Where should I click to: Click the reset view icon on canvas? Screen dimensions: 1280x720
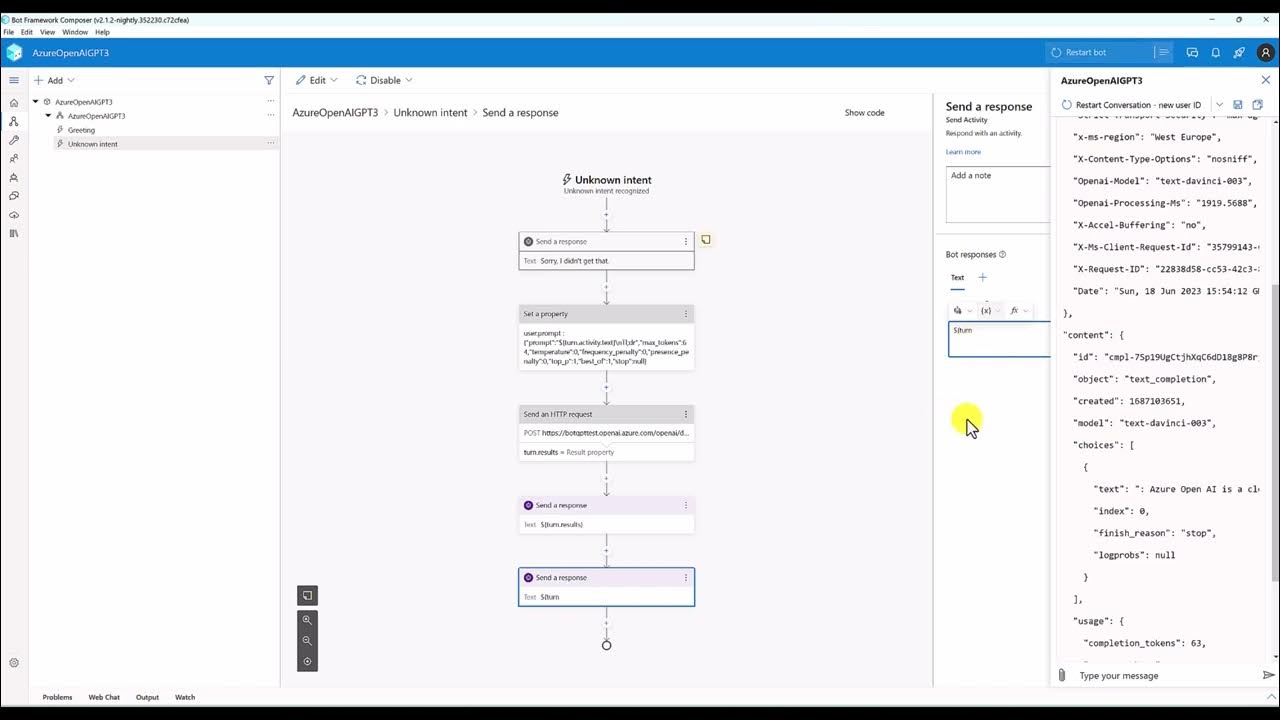point(307,662)
